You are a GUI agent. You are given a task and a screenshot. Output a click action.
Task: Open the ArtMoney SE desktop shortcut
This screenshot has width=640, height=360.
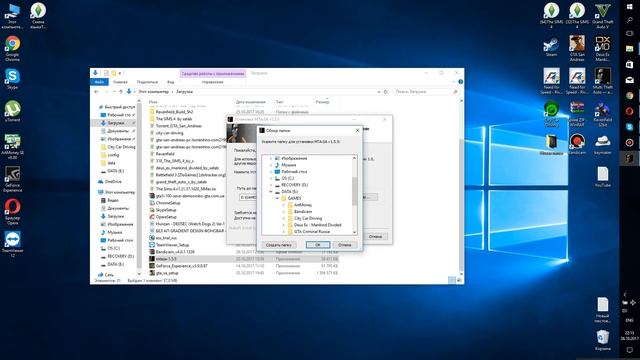(13, 146)
